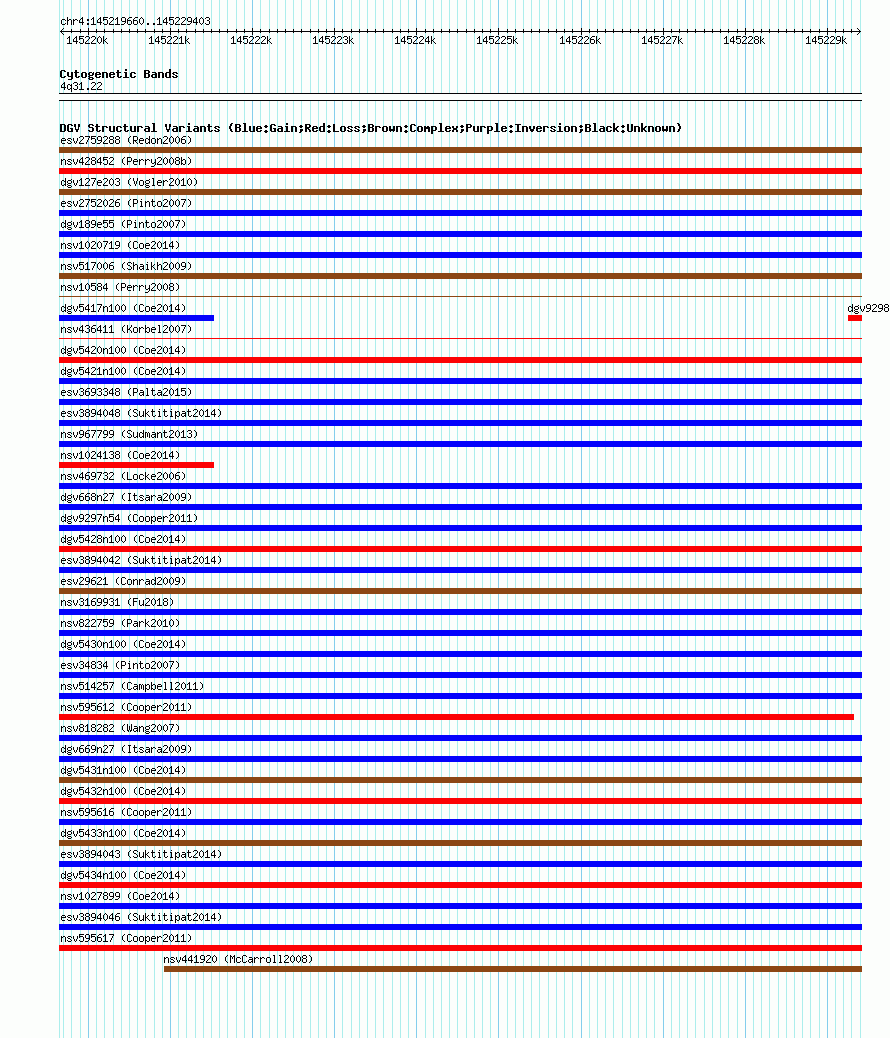This screenshot has width=890, height=1038.
Task: Open the dgv5420n100 (Coe2014) label
Action: pos(123,350)
